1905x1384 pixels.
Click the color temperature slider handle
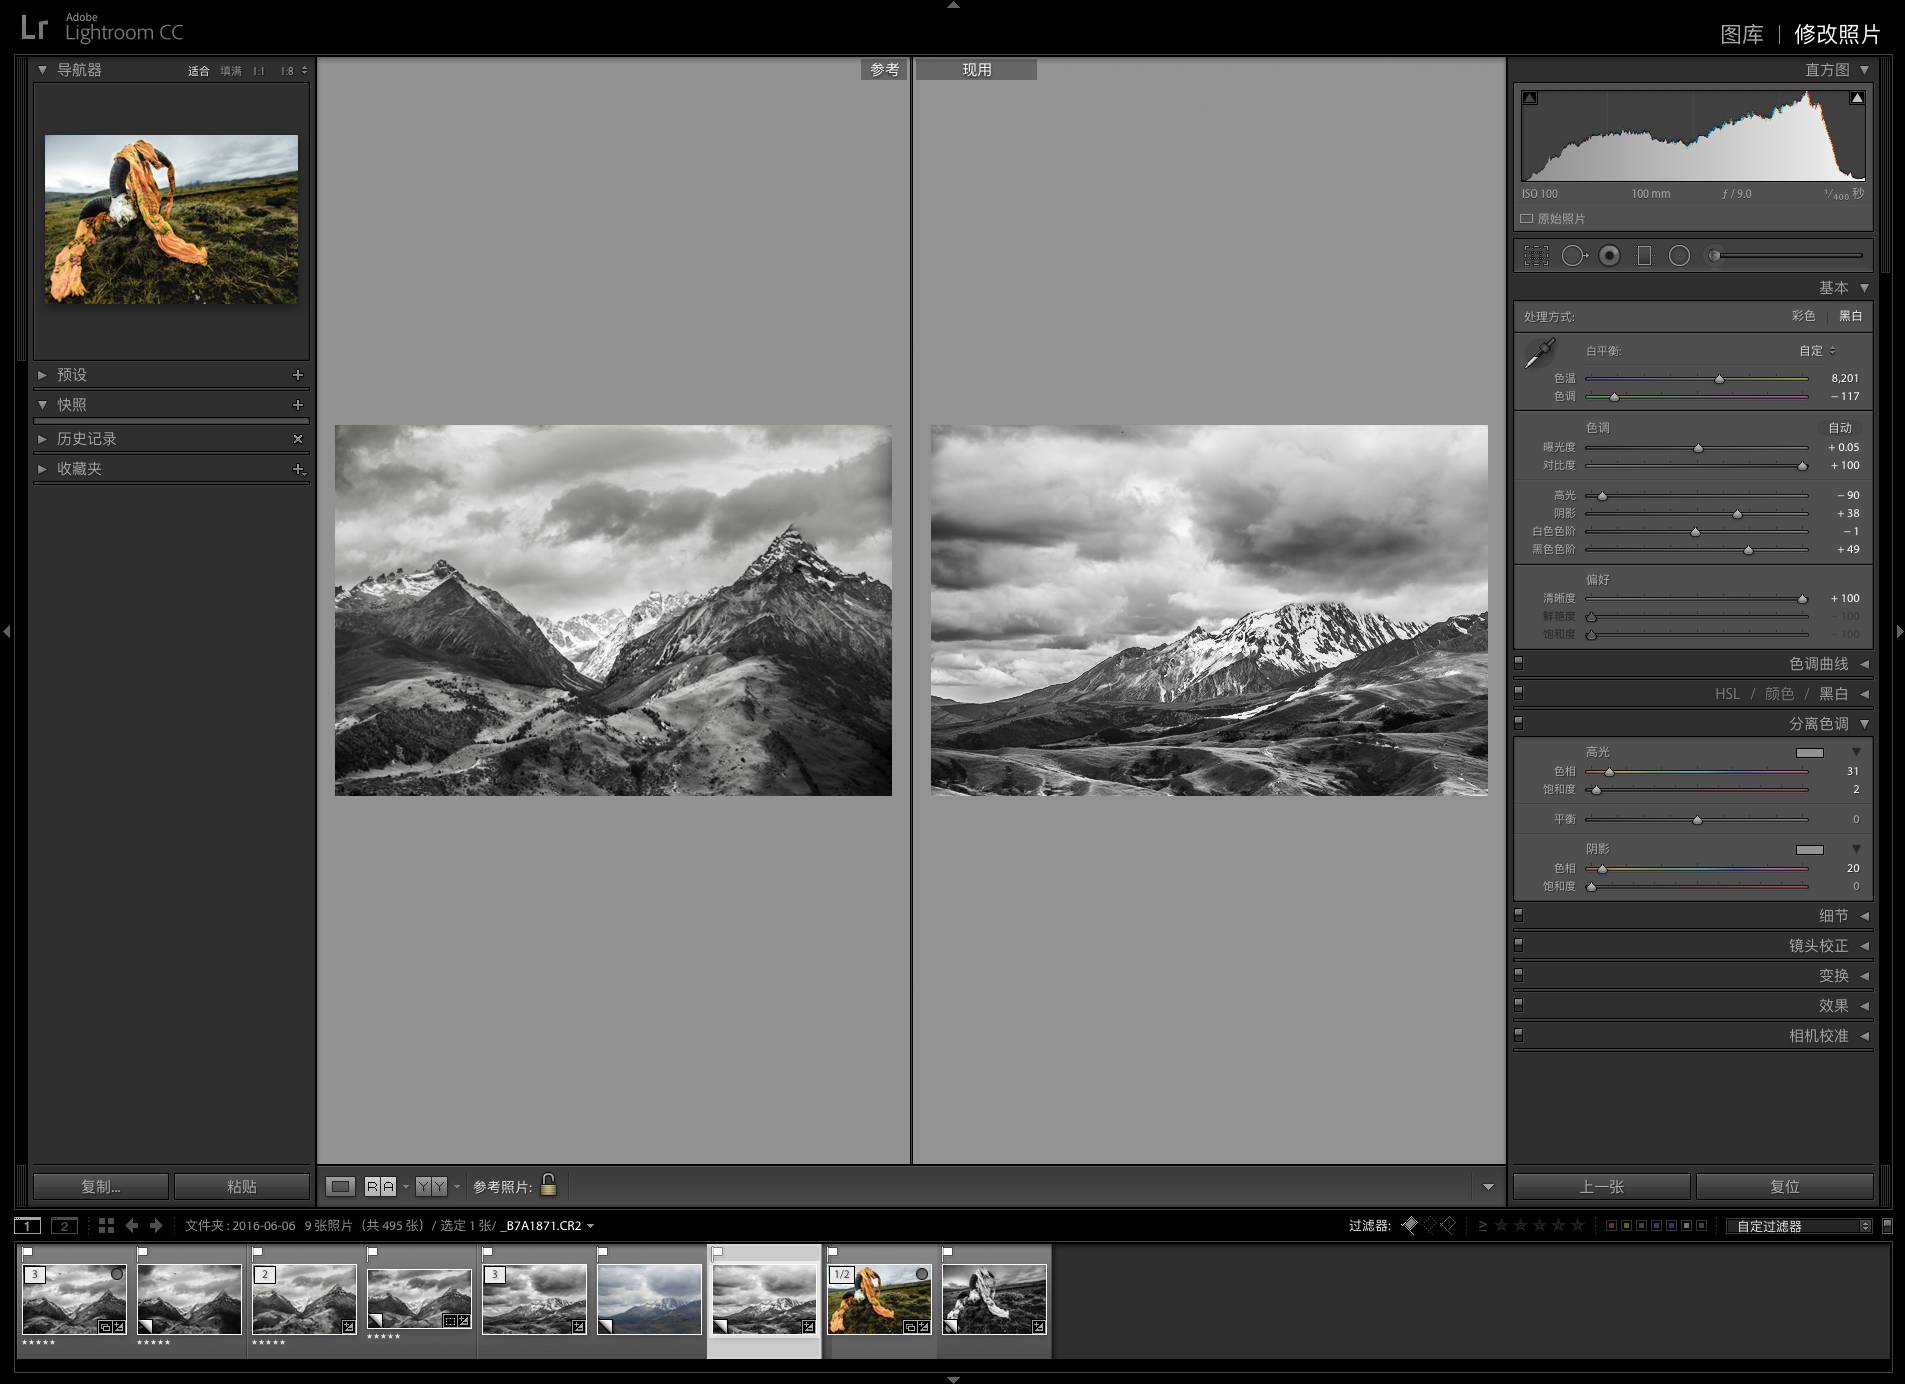coord(1719,379)
